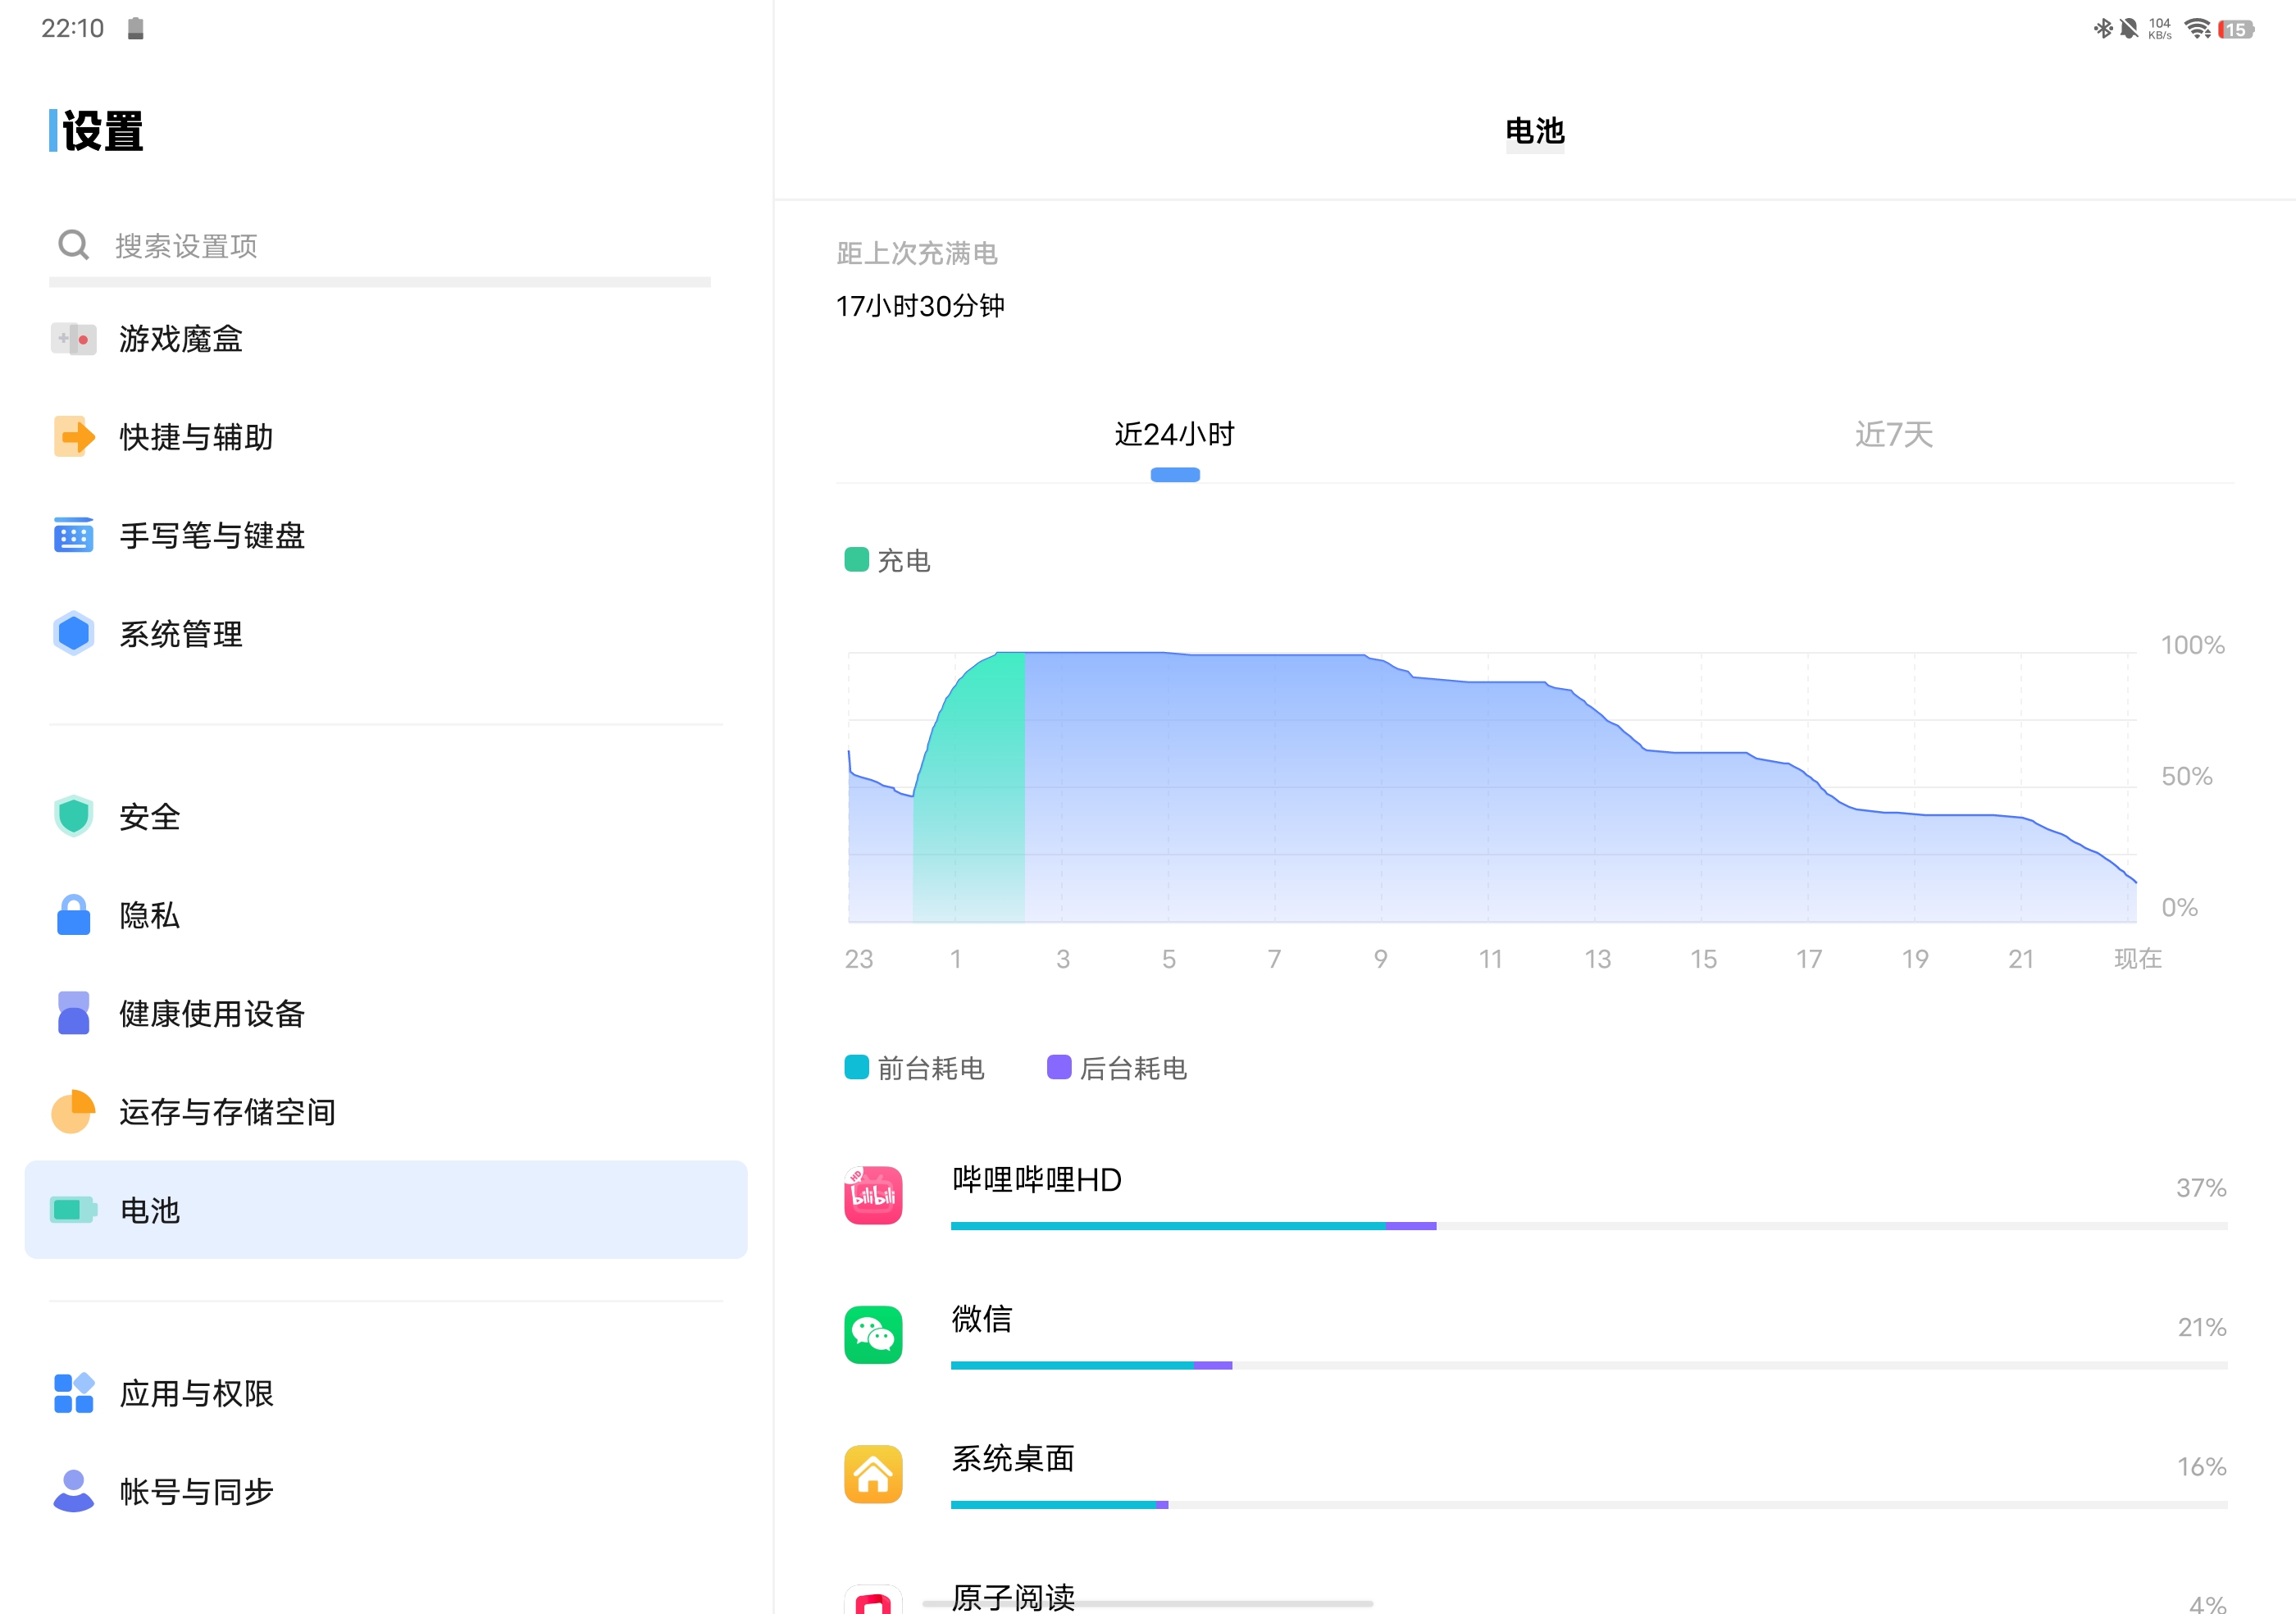2296x1614 pixels.
Task: Click the 距上次充满电 label
Action: 917,253
